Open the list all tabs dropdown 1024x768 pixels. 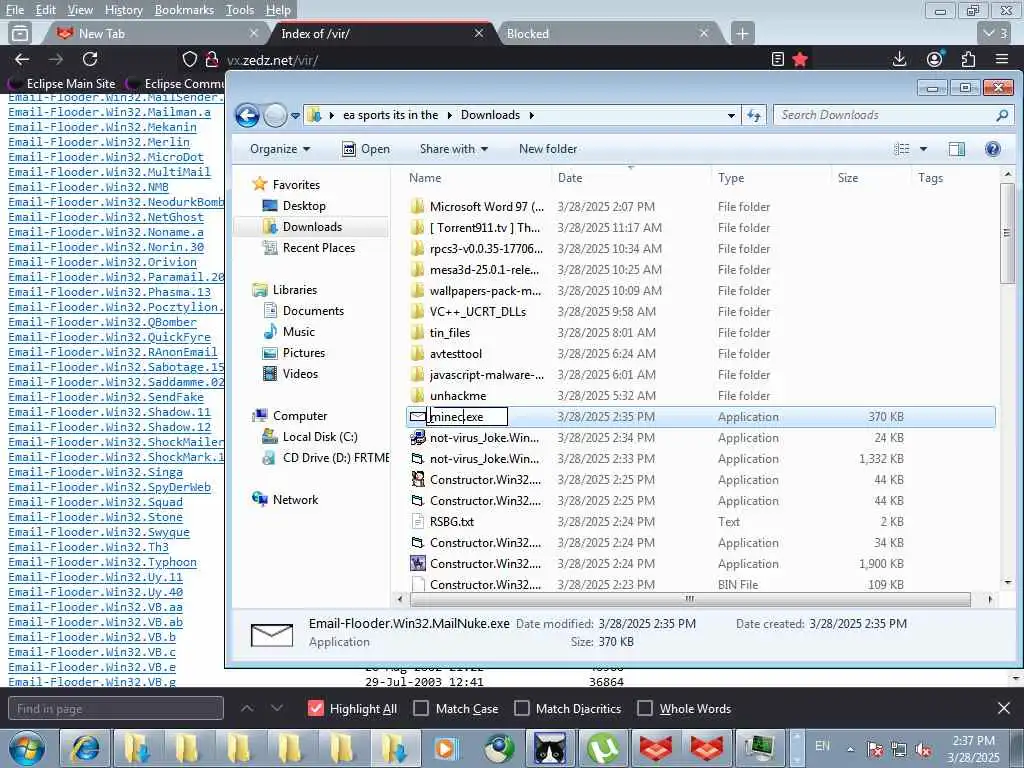[x=995, y=33]
